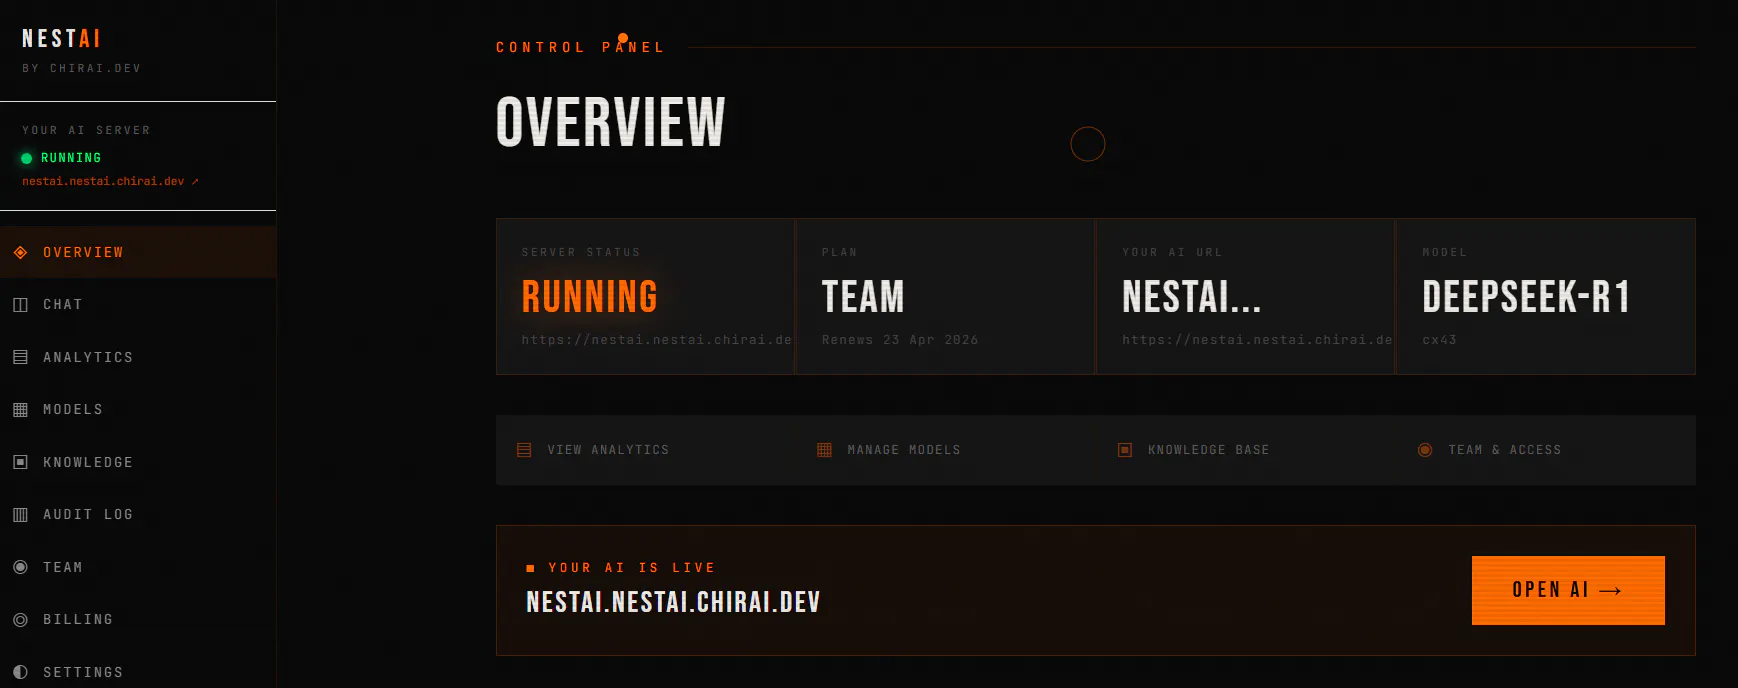Click the NESTAI logo text

tap(61, 39)
